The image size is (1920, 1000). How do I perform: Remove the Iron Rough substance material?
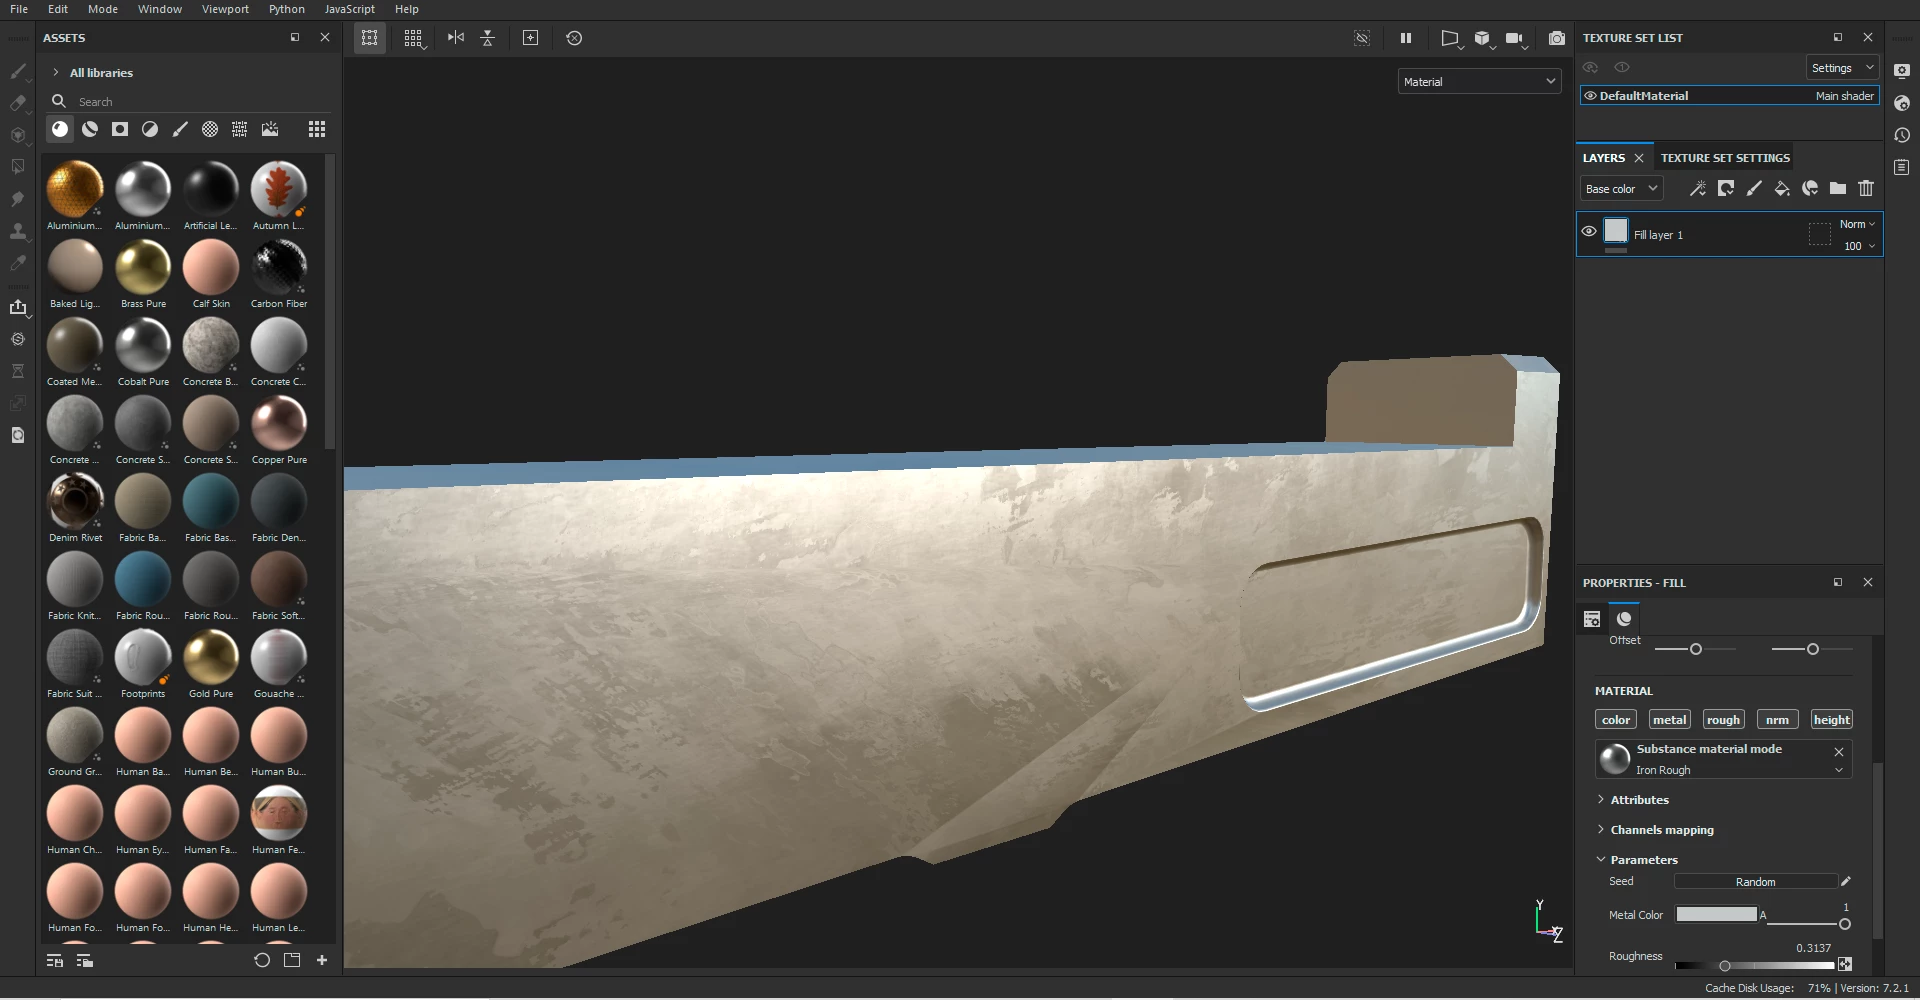(x=1839, y=751)
